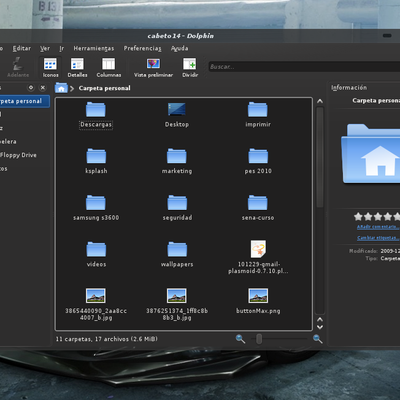Select the Descargas folder icon
Image resolution: width=400 pixels, height=400 pixels.
pos(96,109)
